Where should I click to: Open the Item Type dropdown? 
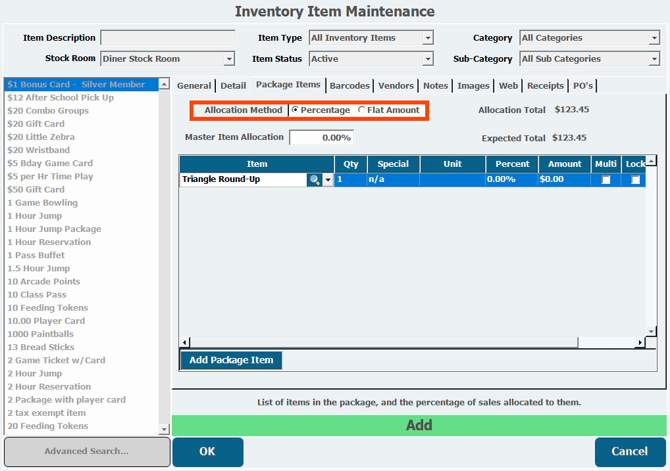pyautogui.click(x=428, y=38)
